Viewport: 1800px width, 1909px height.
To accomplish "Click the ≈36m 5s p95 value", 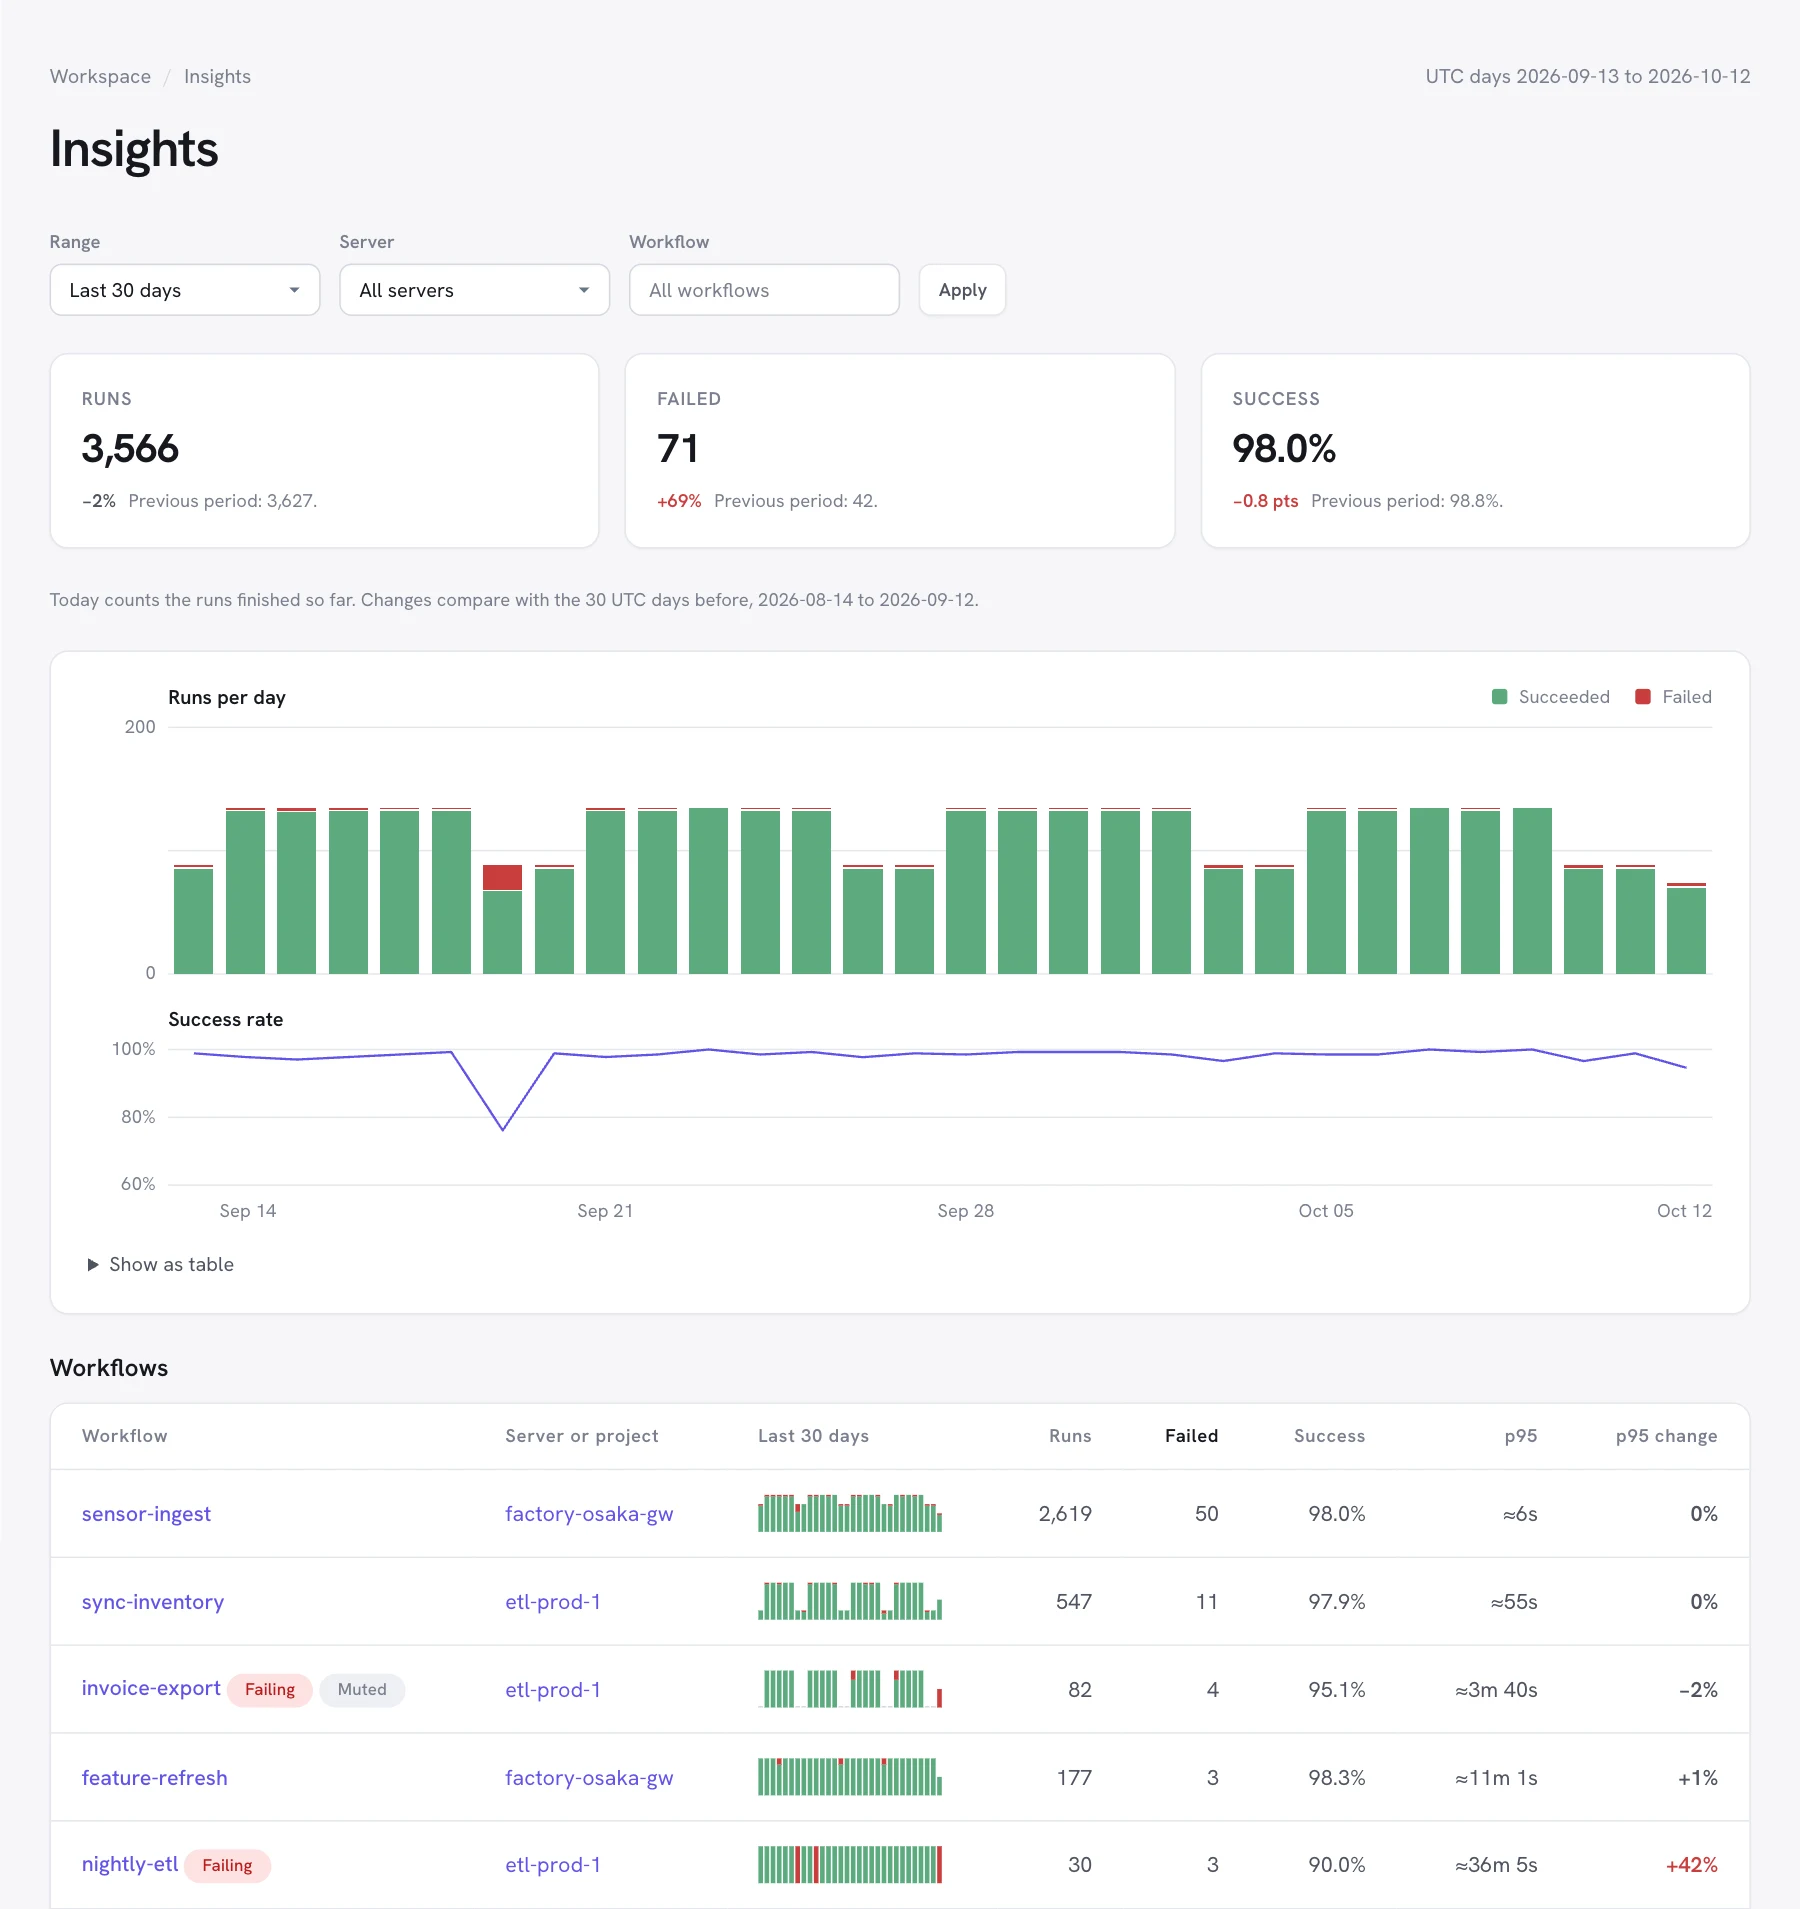I will tap(1496, 1865).
